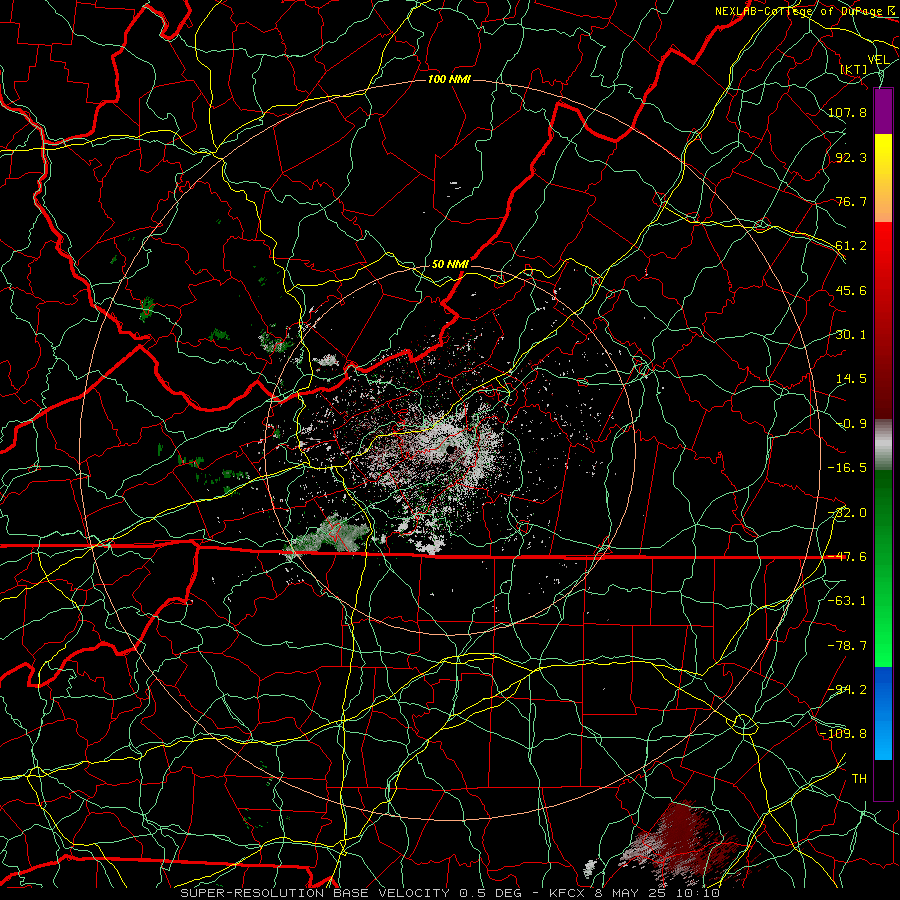Select the -63.1 scale value
This screenshot has width=900, height=900.
[847, 601]
